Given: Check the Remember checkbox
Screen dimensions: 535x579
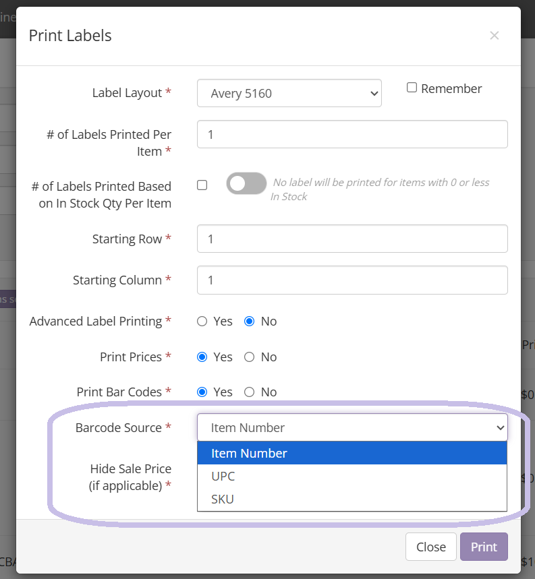Looking at the screenshot, I should tap(412, 88).
